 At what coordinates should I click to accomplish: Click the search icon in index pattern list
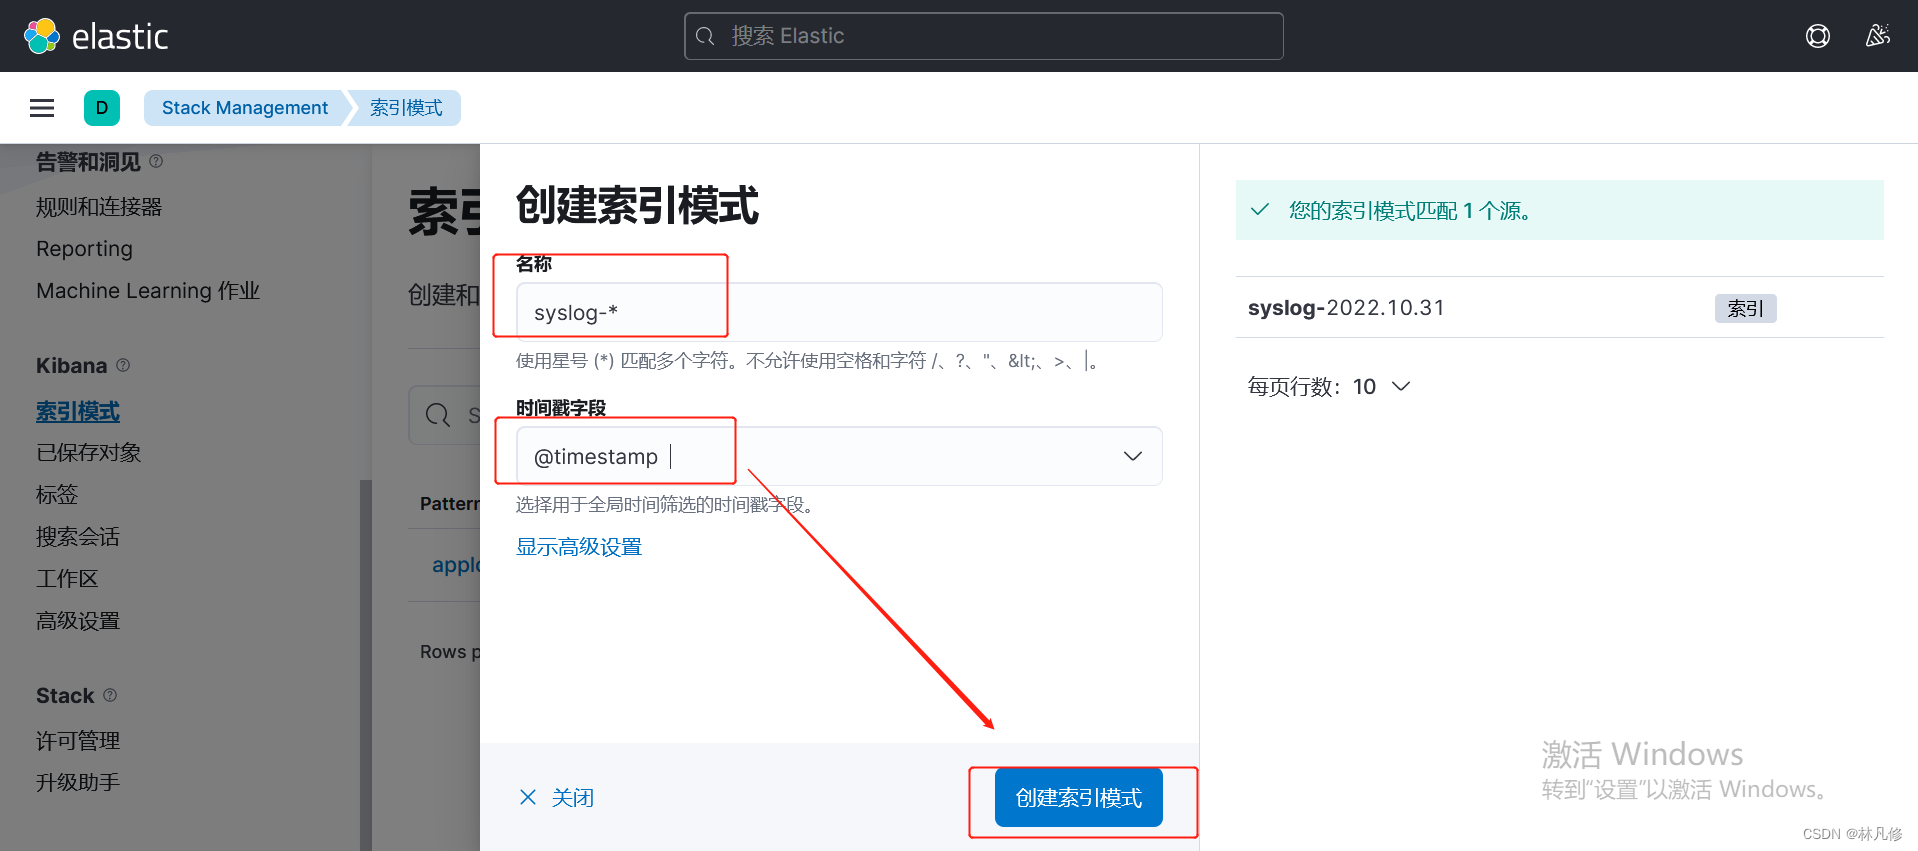438,415
